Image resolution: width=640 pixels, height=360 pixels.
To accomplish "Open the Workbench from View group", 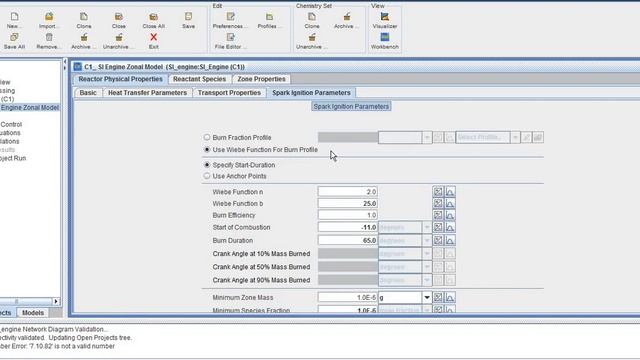I will tap(384, 41).
